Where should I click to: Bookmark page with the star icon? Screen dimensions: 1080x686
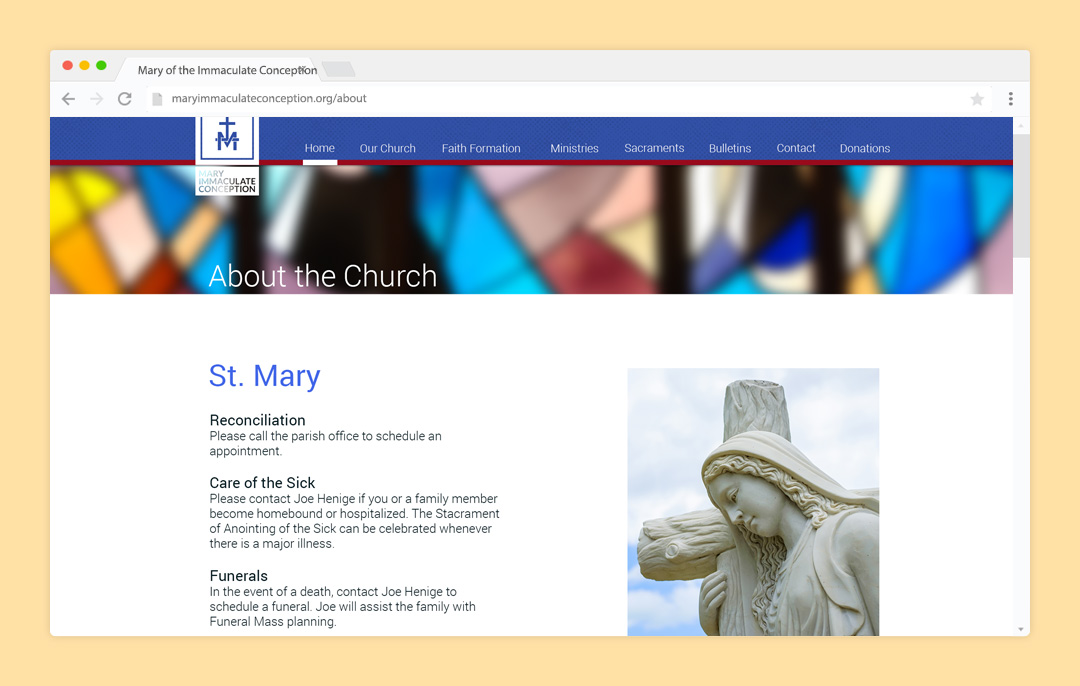[x=977, y=99]
